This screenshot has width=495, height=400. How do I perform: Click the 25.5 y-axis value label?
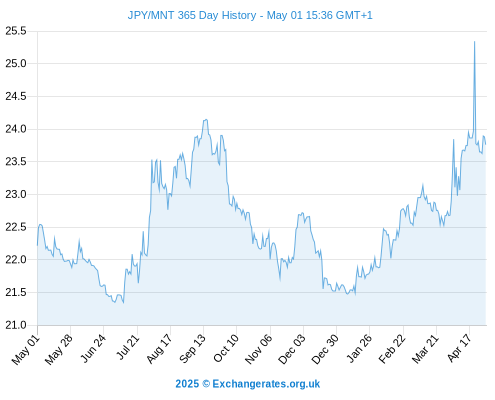point(16,31)
